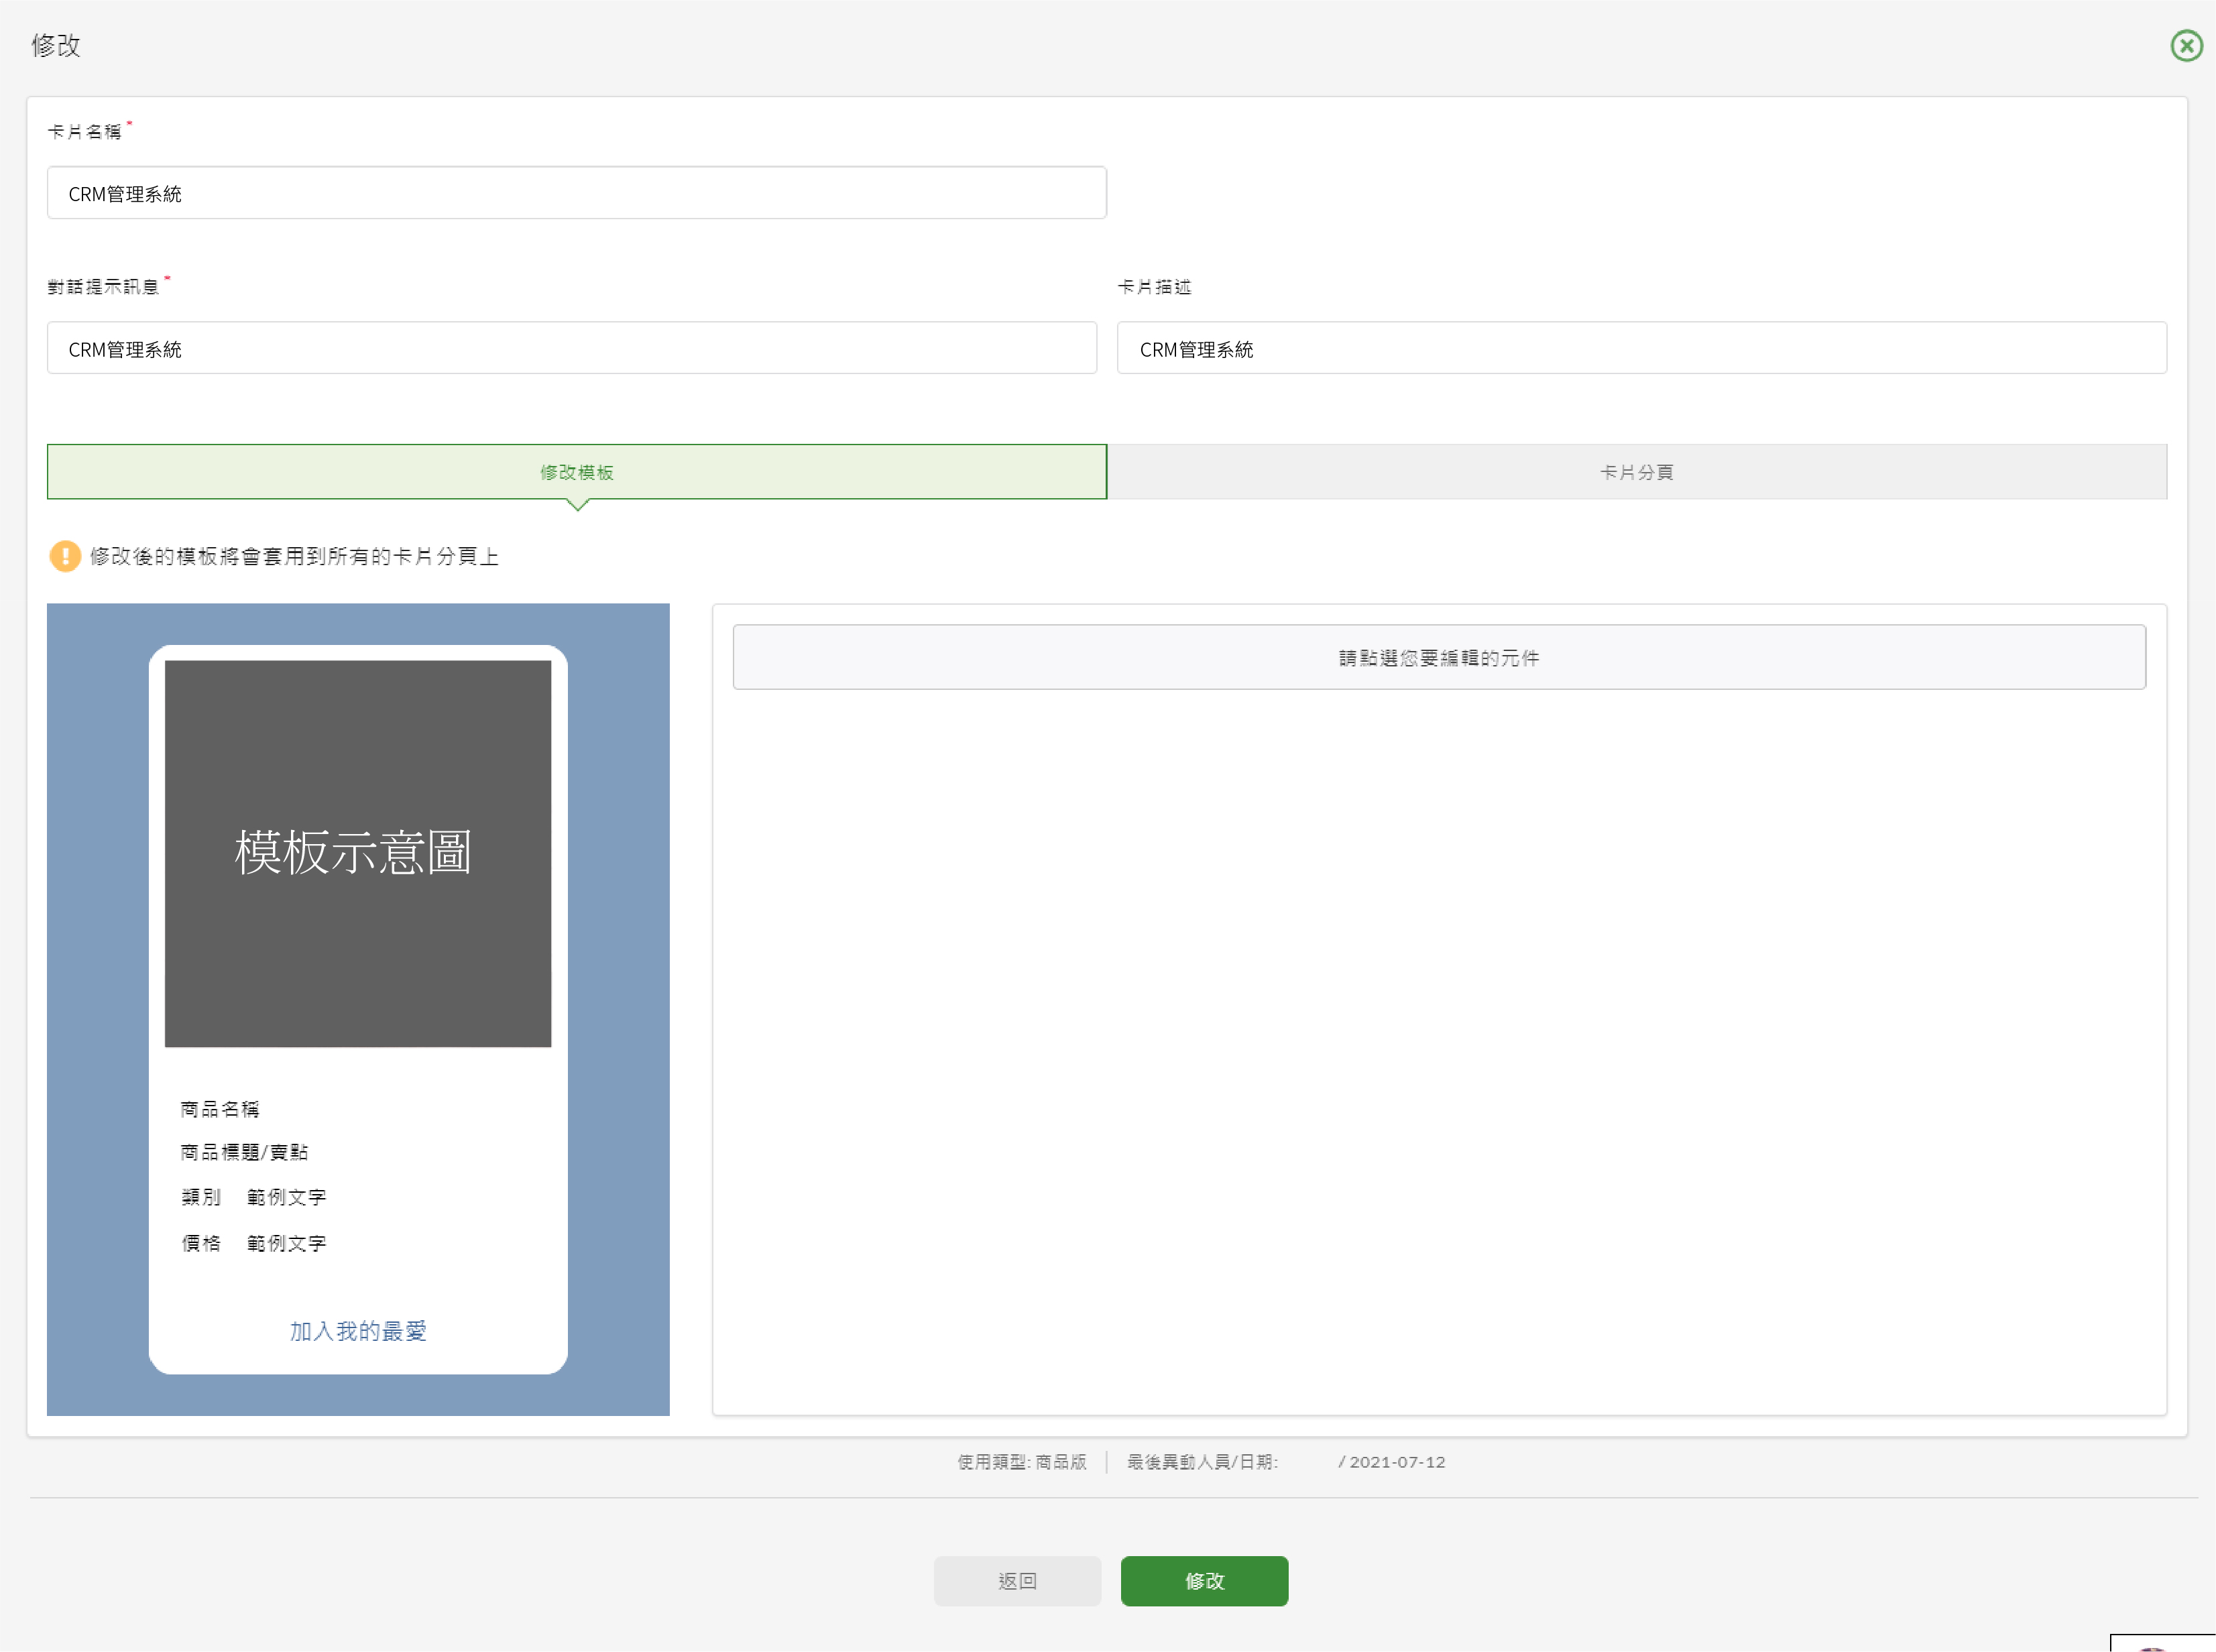
Task: Click the 價格 label in template preview
Action: (201, 1243)
